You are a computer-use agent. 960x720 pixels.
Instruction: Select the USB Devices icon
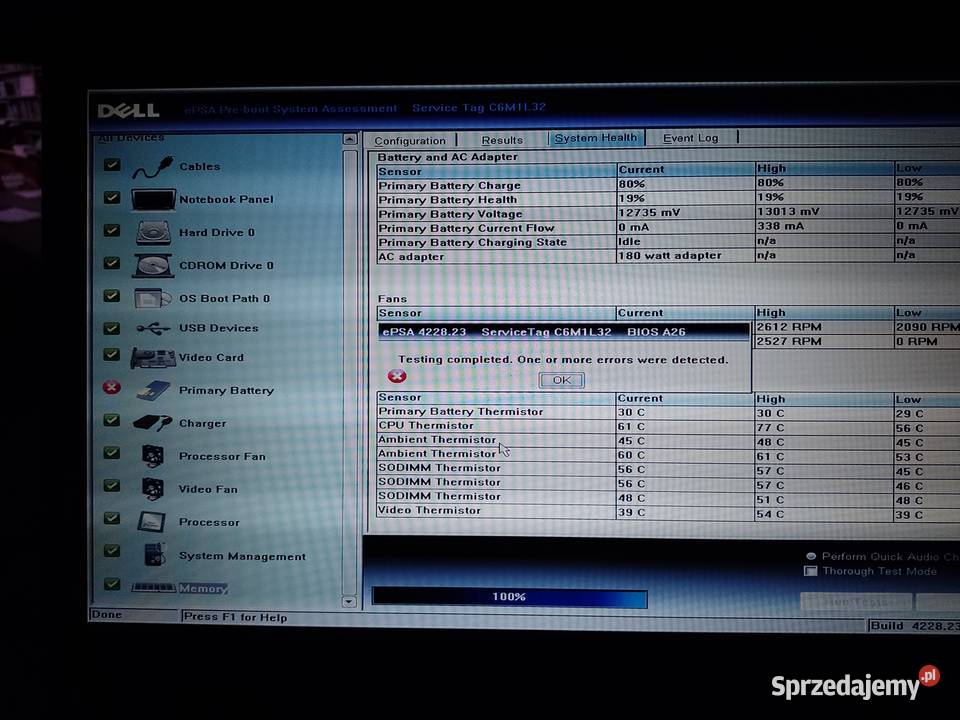(153, 329)
